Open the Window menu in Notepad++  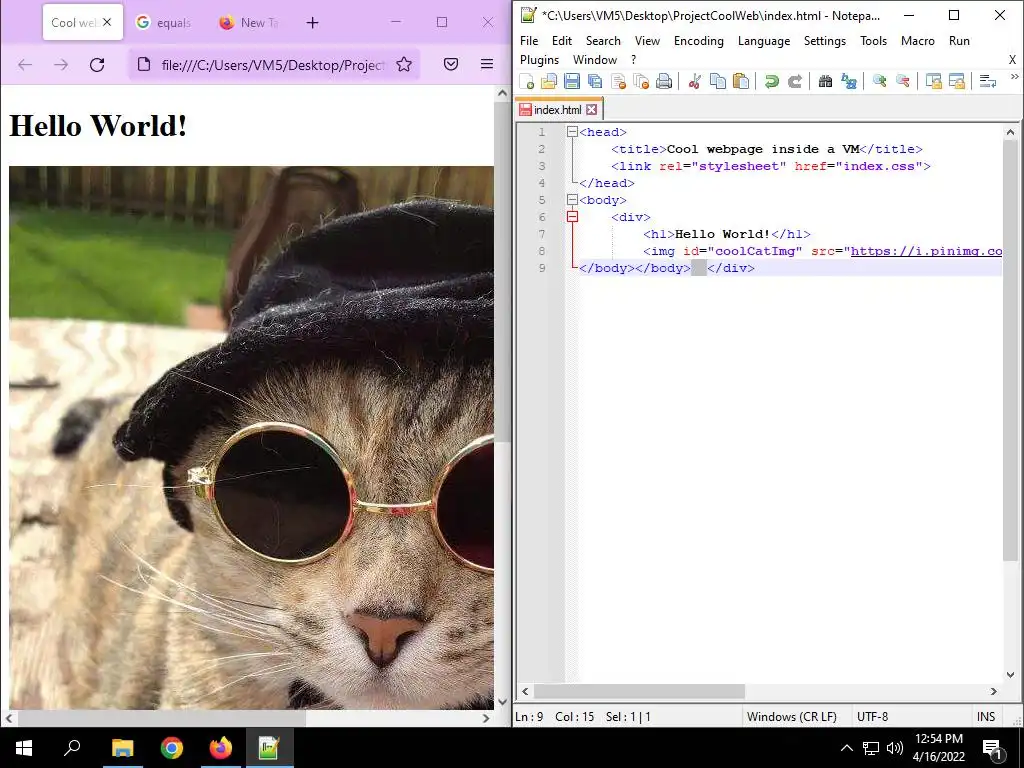(x=595, y=60)
